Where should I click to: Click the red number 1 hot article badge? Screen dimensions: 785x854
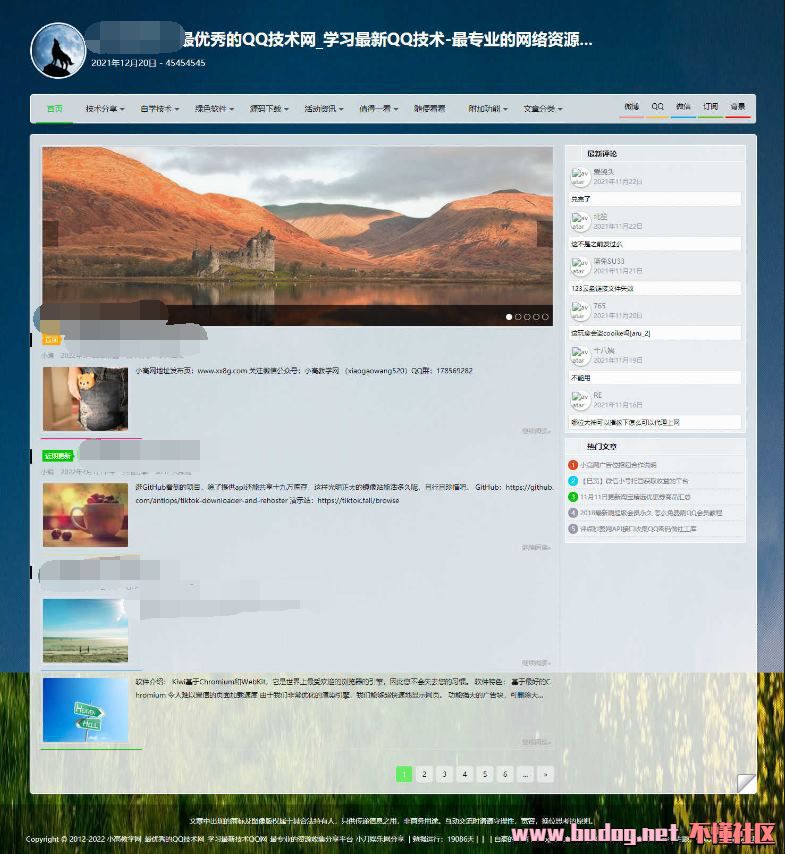[x=573, y=465]
